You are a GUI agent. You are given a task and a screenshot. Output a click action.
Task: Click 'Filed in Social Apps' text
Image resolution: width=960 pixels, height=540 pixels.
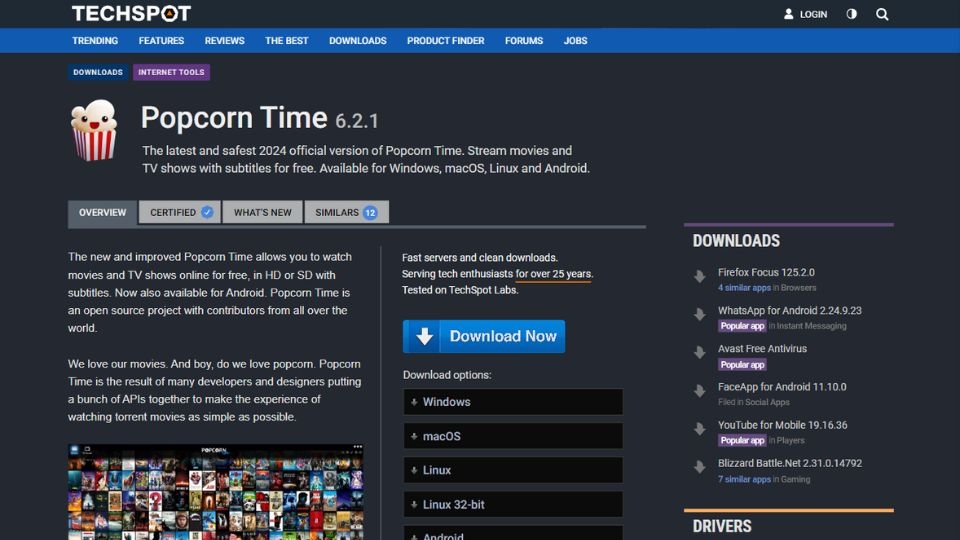(754, 402)
